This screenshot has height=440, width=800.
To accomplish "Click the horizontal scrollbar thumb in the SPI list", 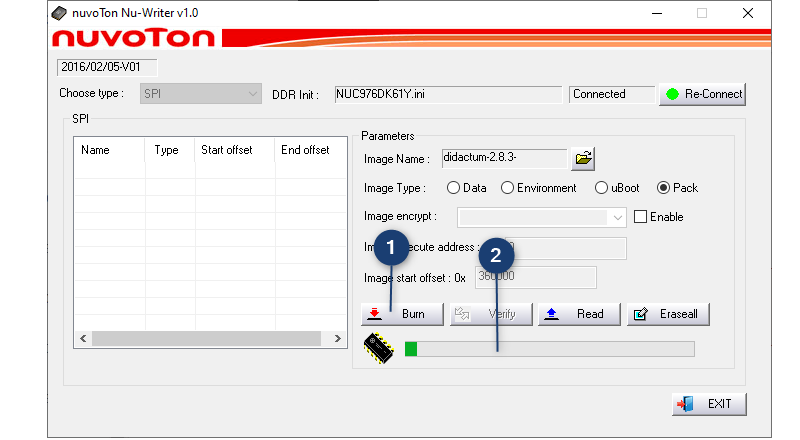I will tap(207, 338).
